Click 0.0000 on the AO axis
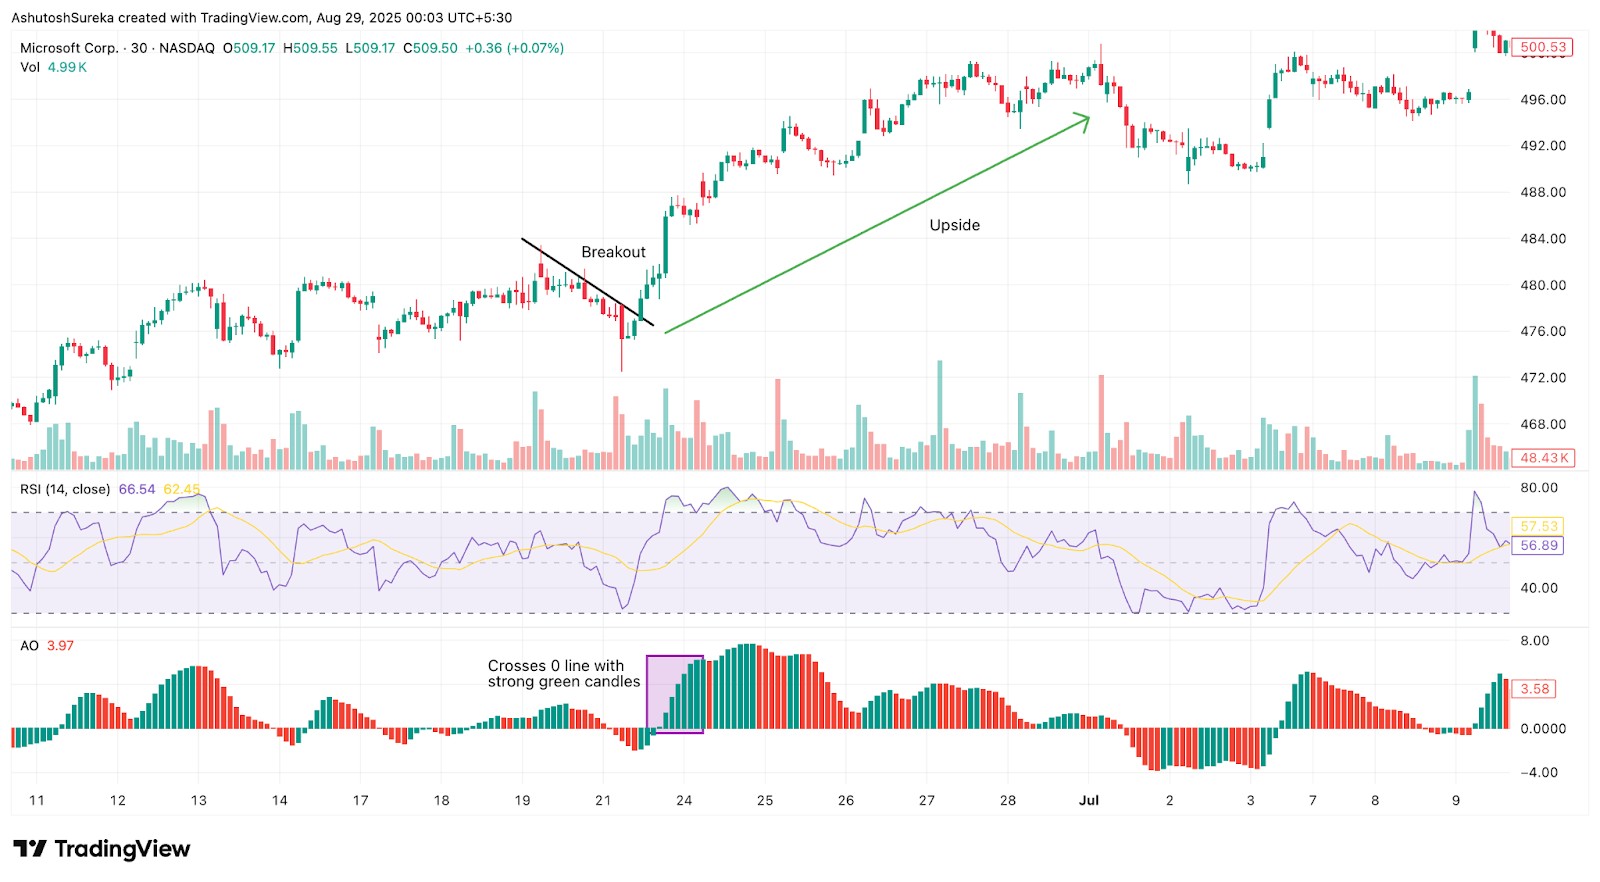This screenshot has height=882, width=1600. tap(1543, 729)
